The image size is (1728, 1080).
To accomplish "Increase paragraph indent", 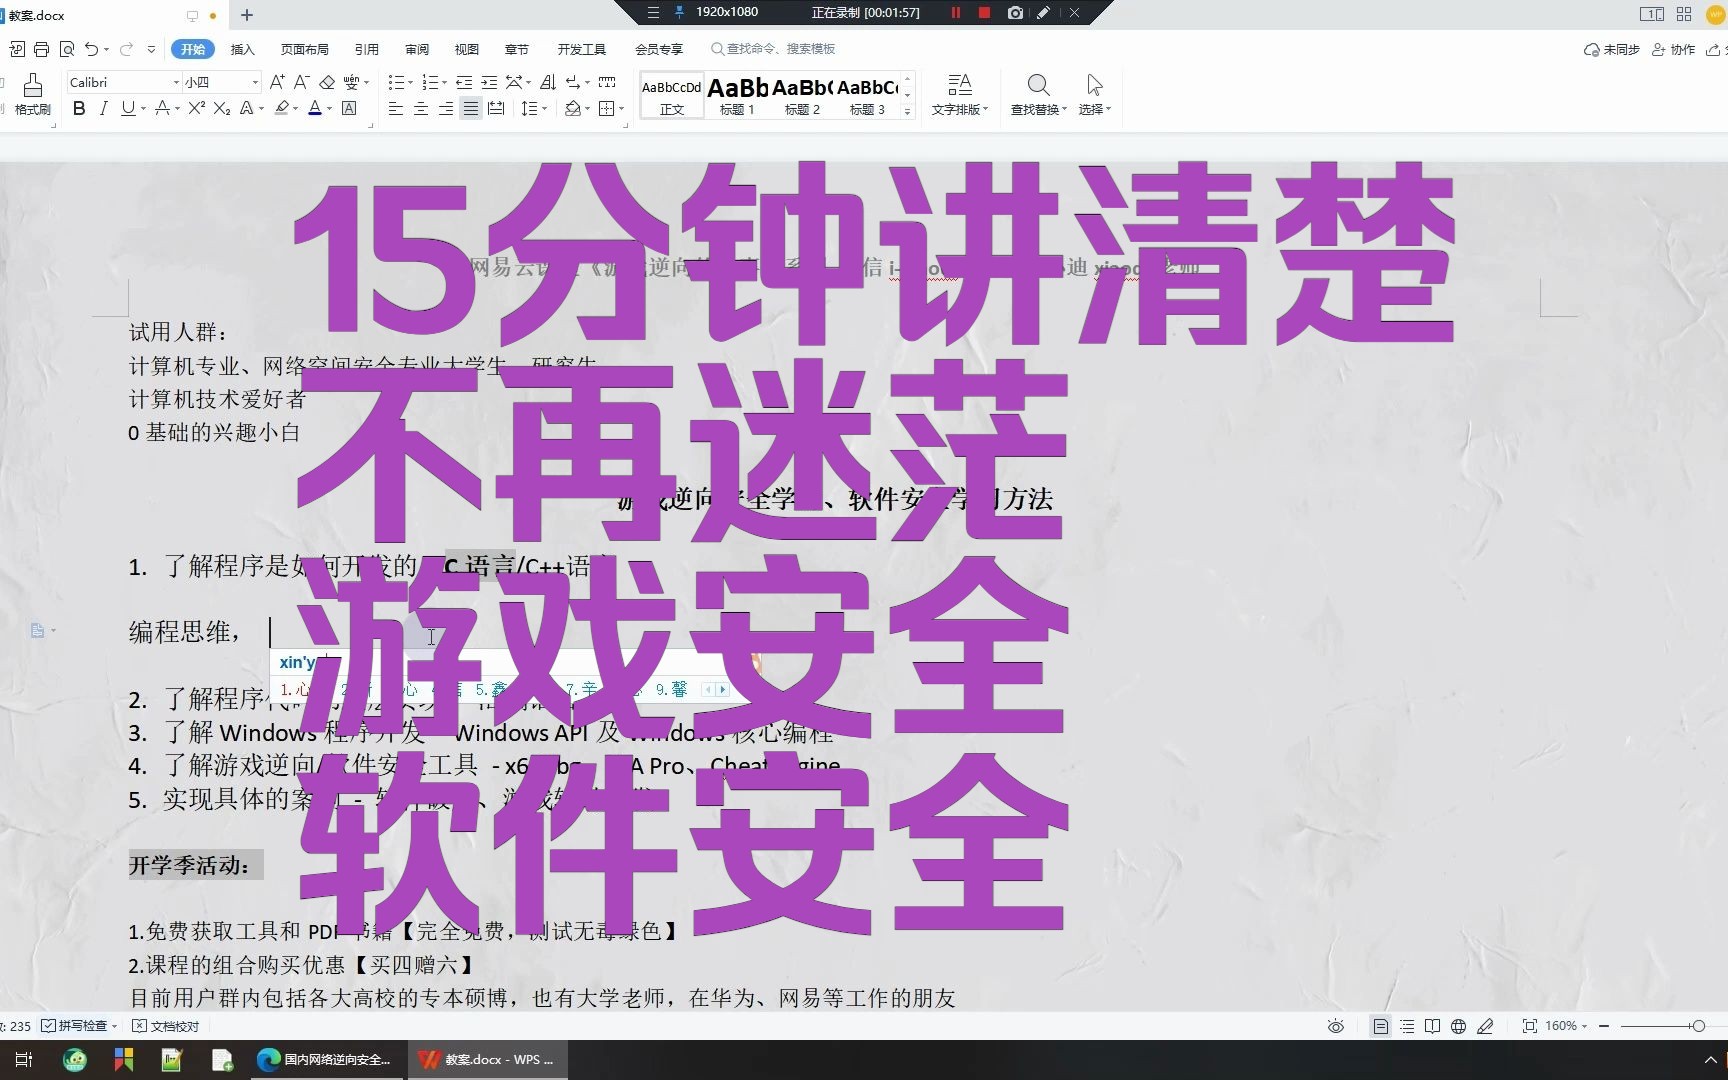I will [489, 82].
